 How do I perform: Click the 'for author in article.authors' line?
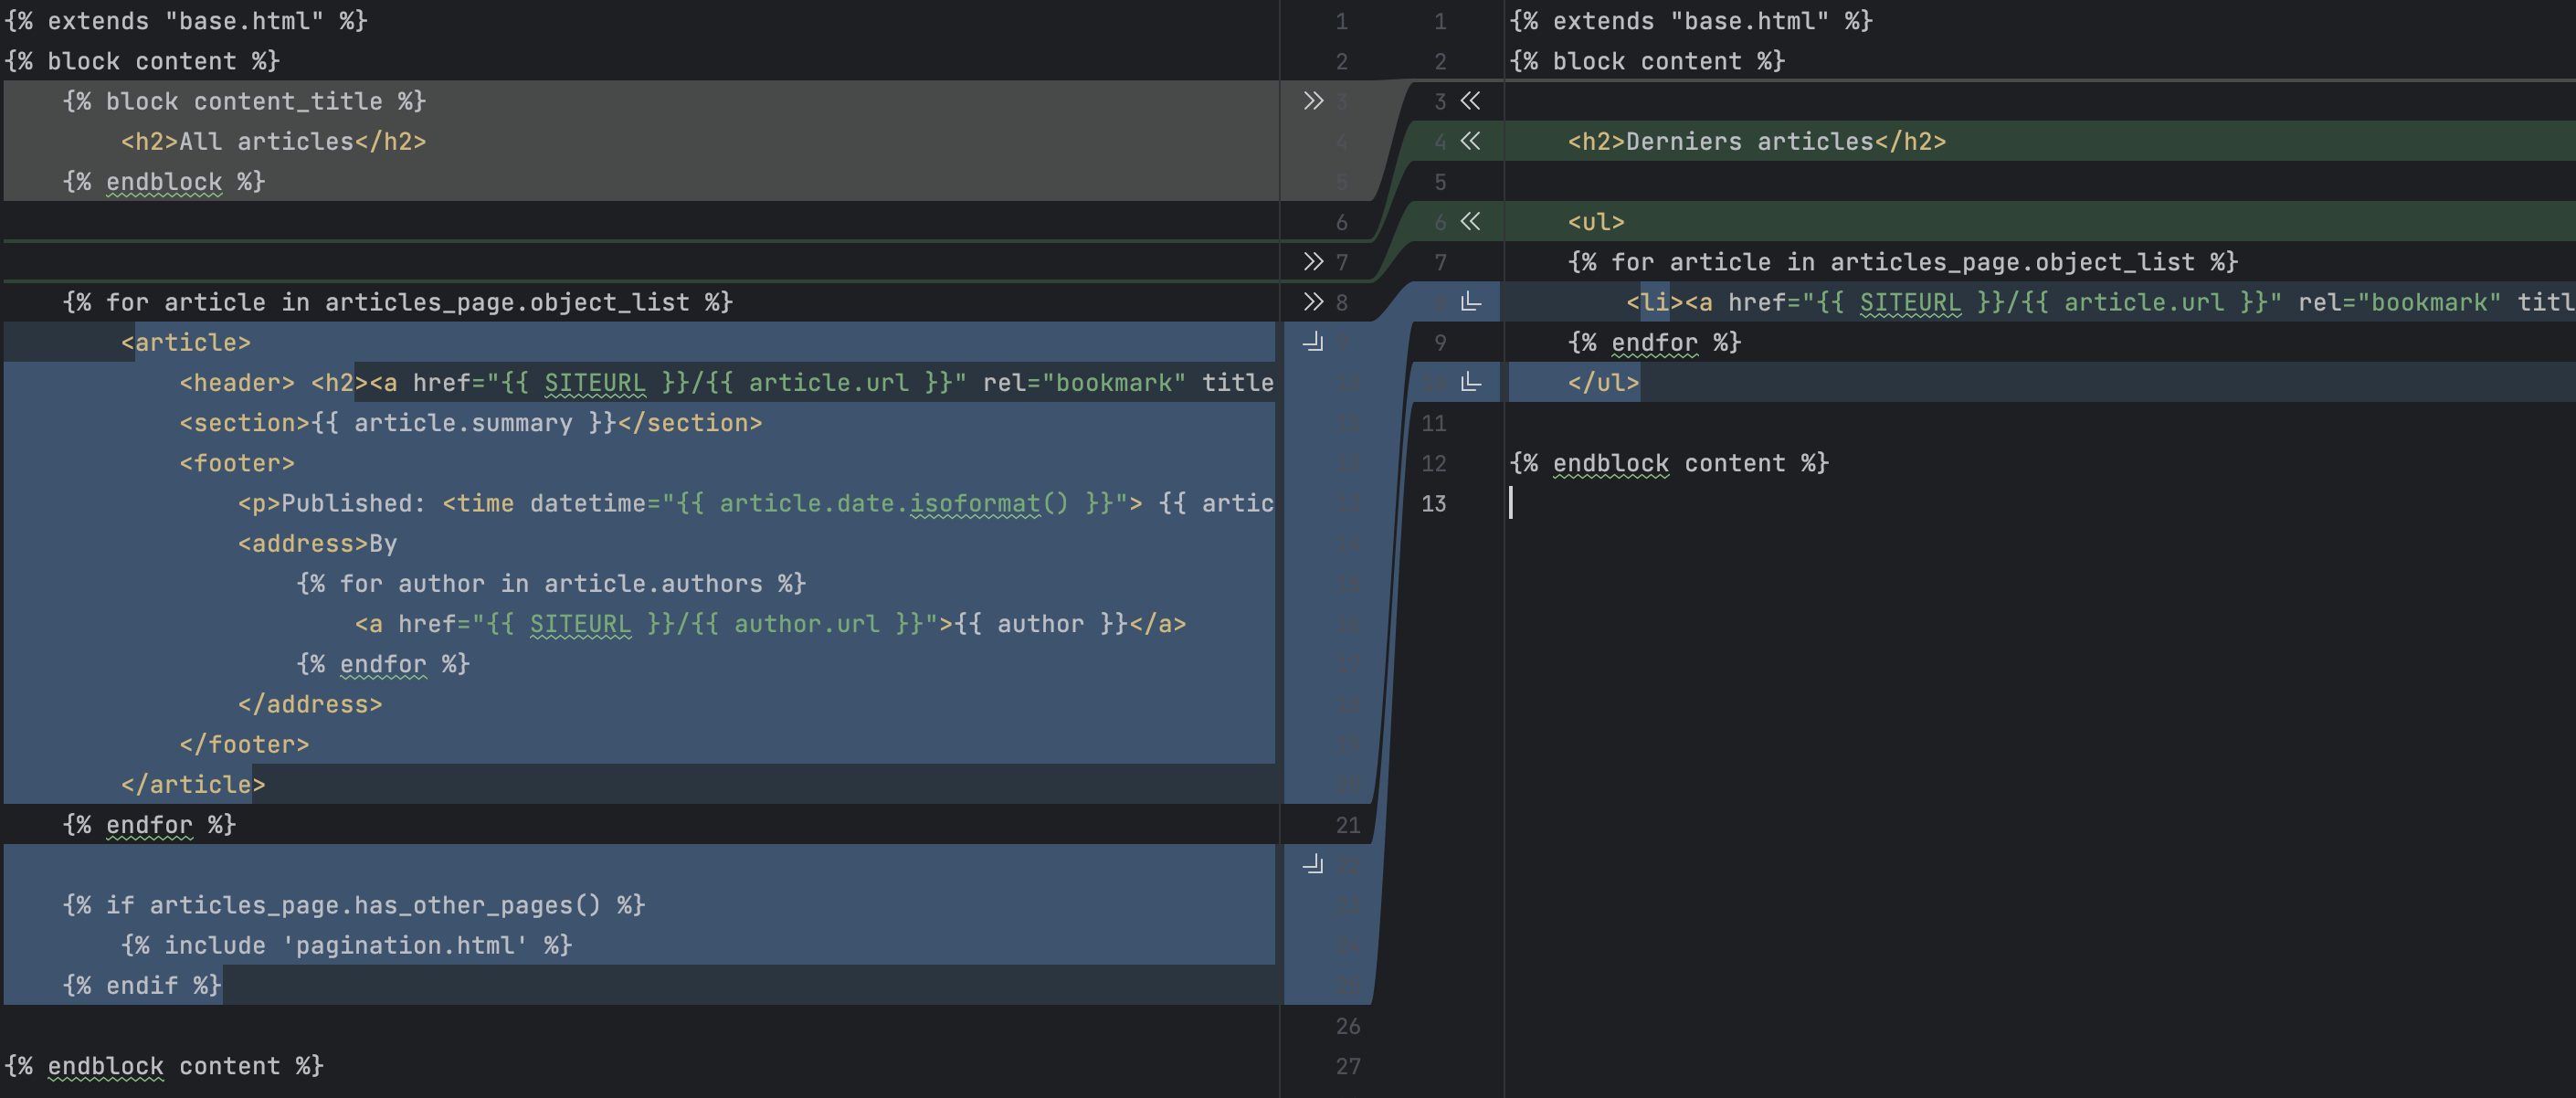coord(551,583)
